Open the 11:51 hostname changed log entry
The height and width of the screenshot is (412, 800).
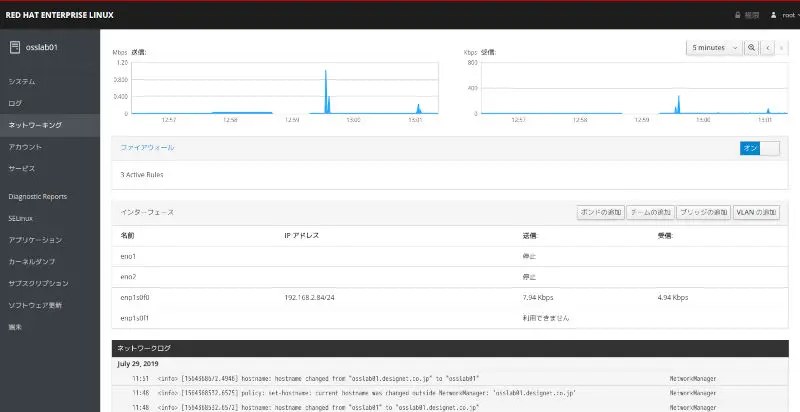pos(449,379)
